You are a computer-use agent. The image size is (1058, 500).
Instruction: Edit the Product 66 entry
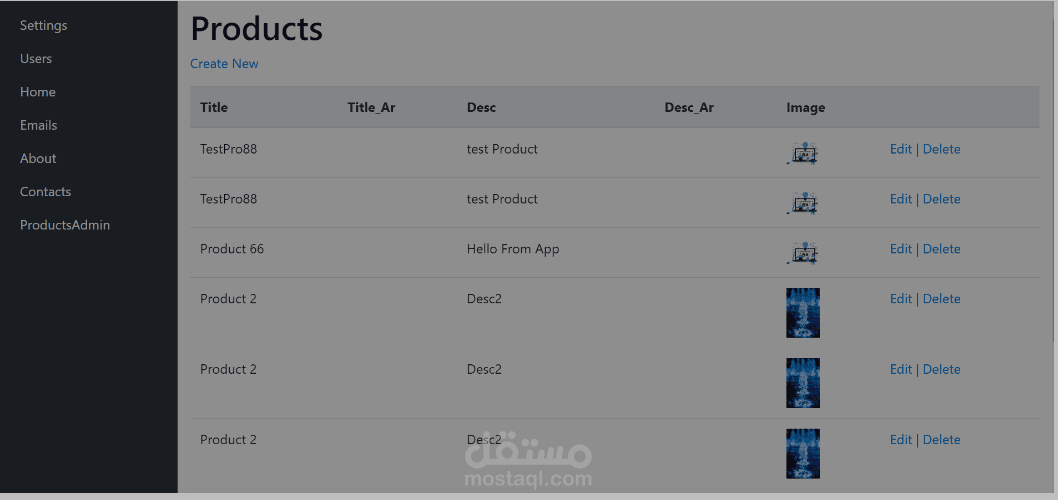pyautogui.click(x=900, y=249)
